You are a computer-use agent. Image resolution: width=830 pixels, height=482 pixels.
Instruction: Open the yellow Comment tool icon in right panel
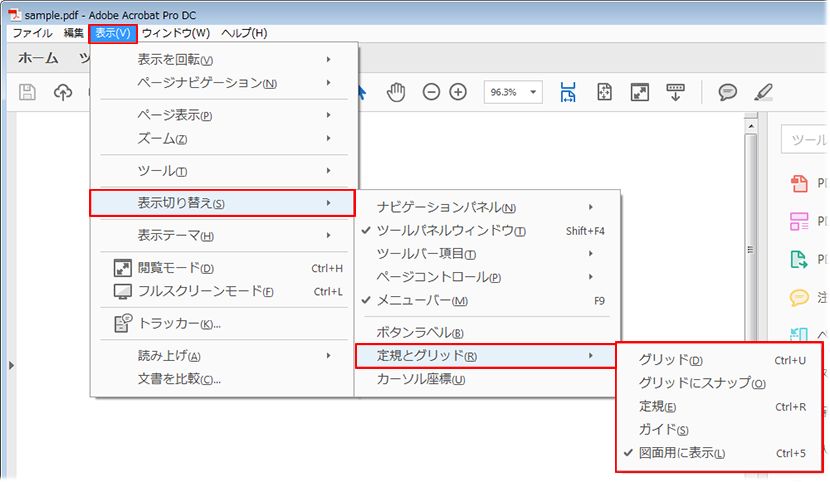click(798, 297)
